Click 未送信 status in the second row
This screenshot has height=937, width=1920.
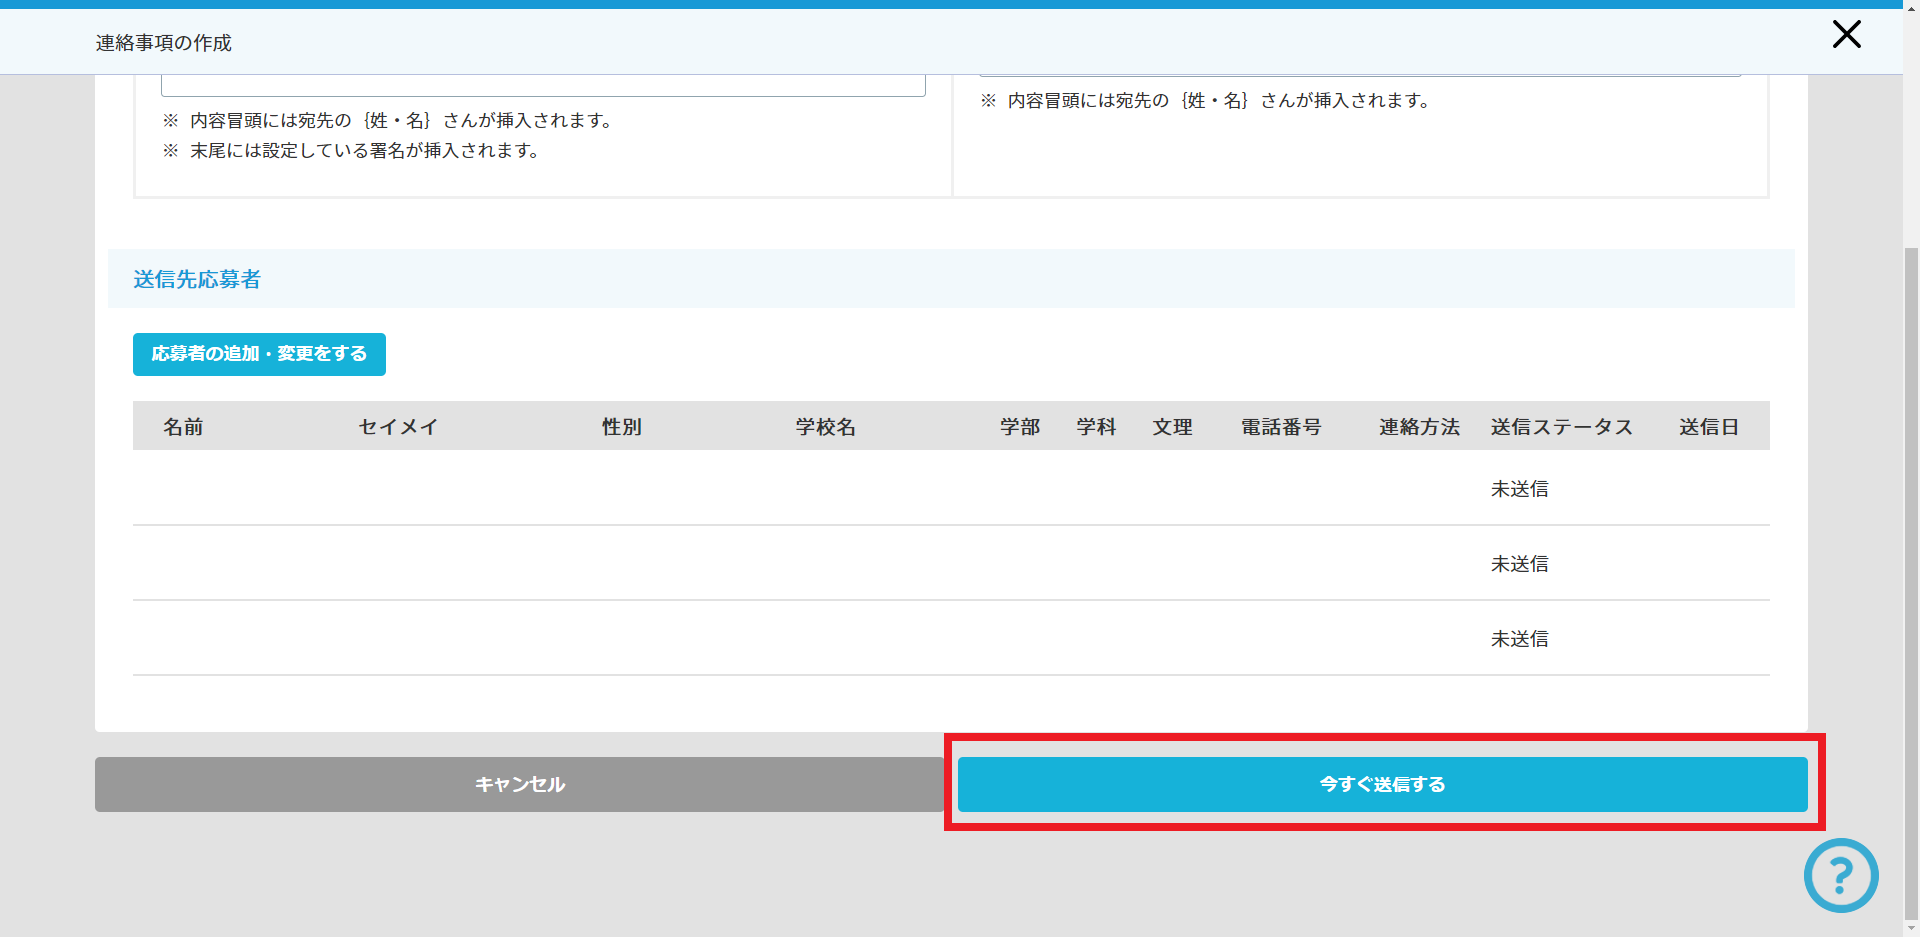pos(1519,564)
